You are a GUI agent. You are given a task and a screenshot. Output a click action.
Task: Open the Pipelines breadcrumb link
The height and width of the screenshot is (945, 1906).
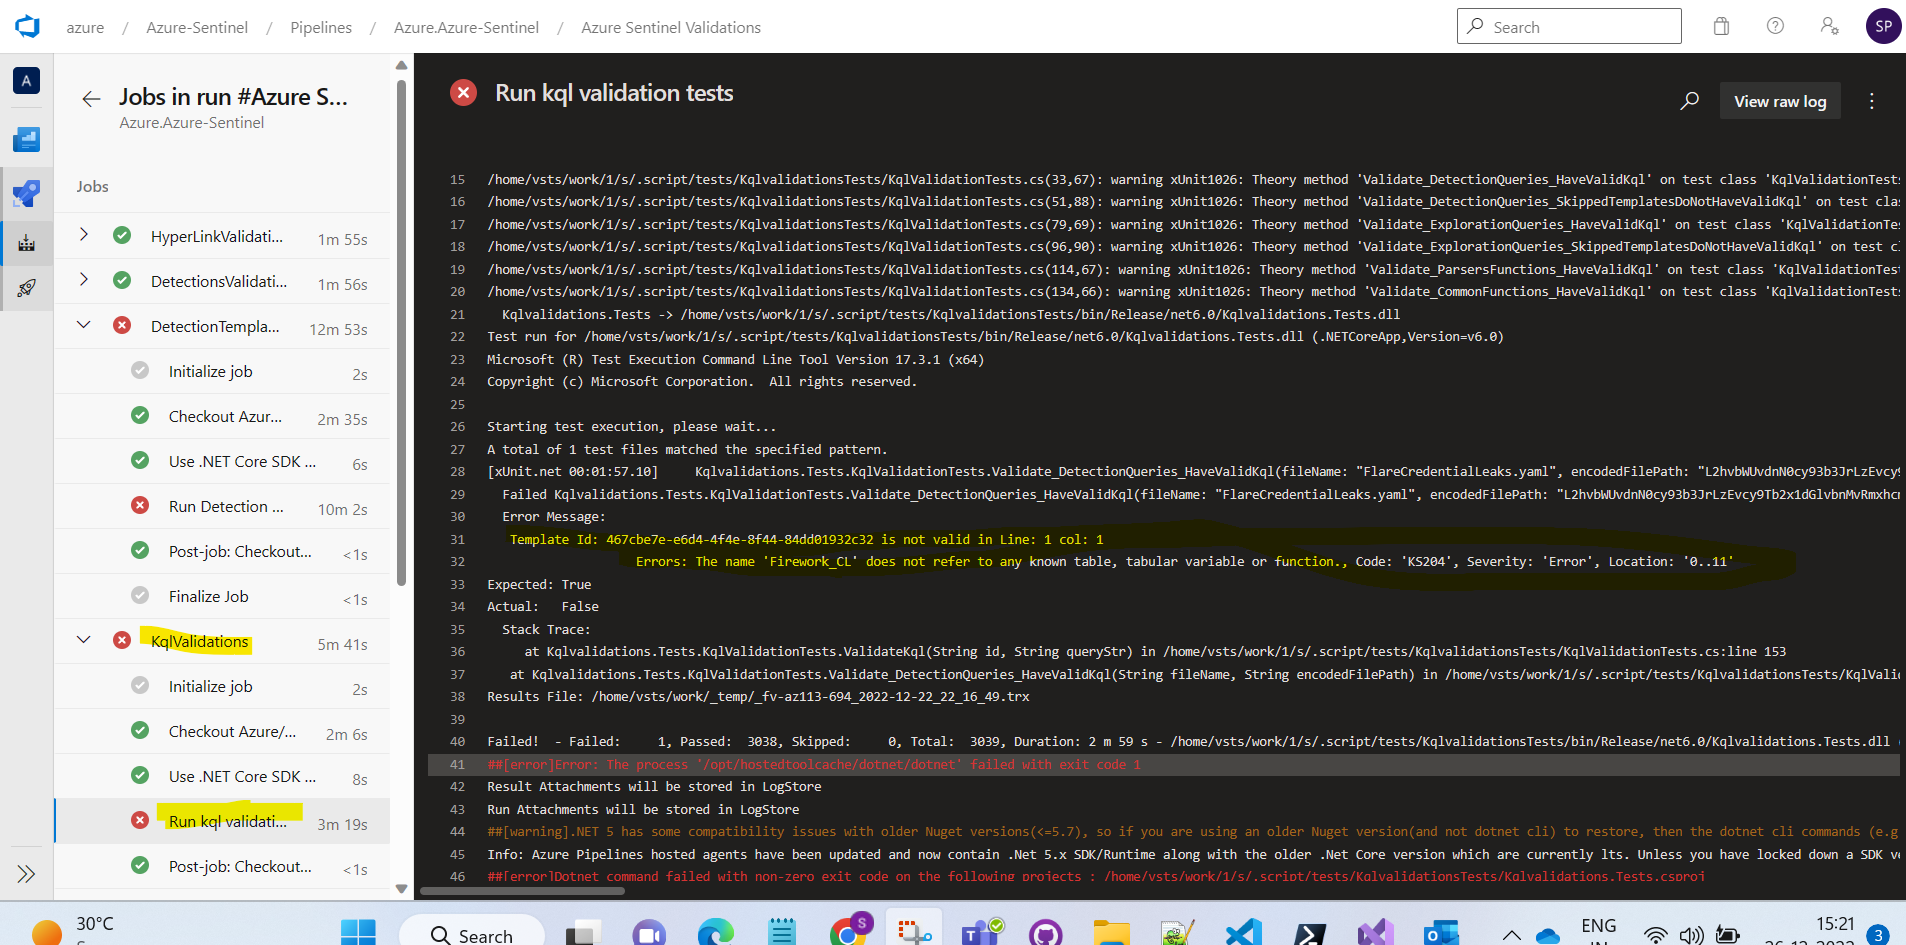pos(321,27)
